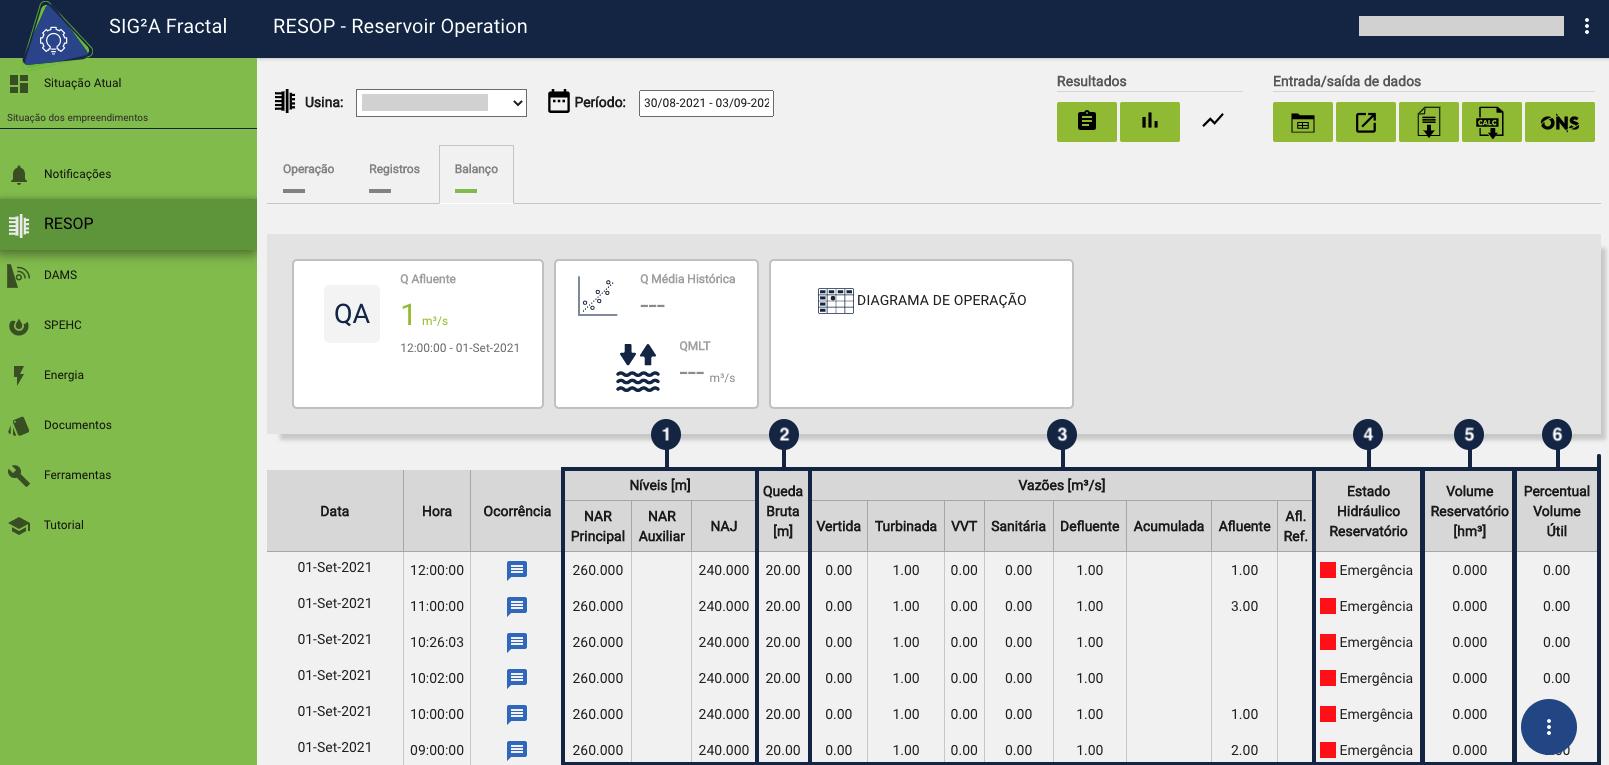The image size is (1609, 765).
Task: Open the floating round options button
Action: pyautogui.click(x=1548, y=727)
